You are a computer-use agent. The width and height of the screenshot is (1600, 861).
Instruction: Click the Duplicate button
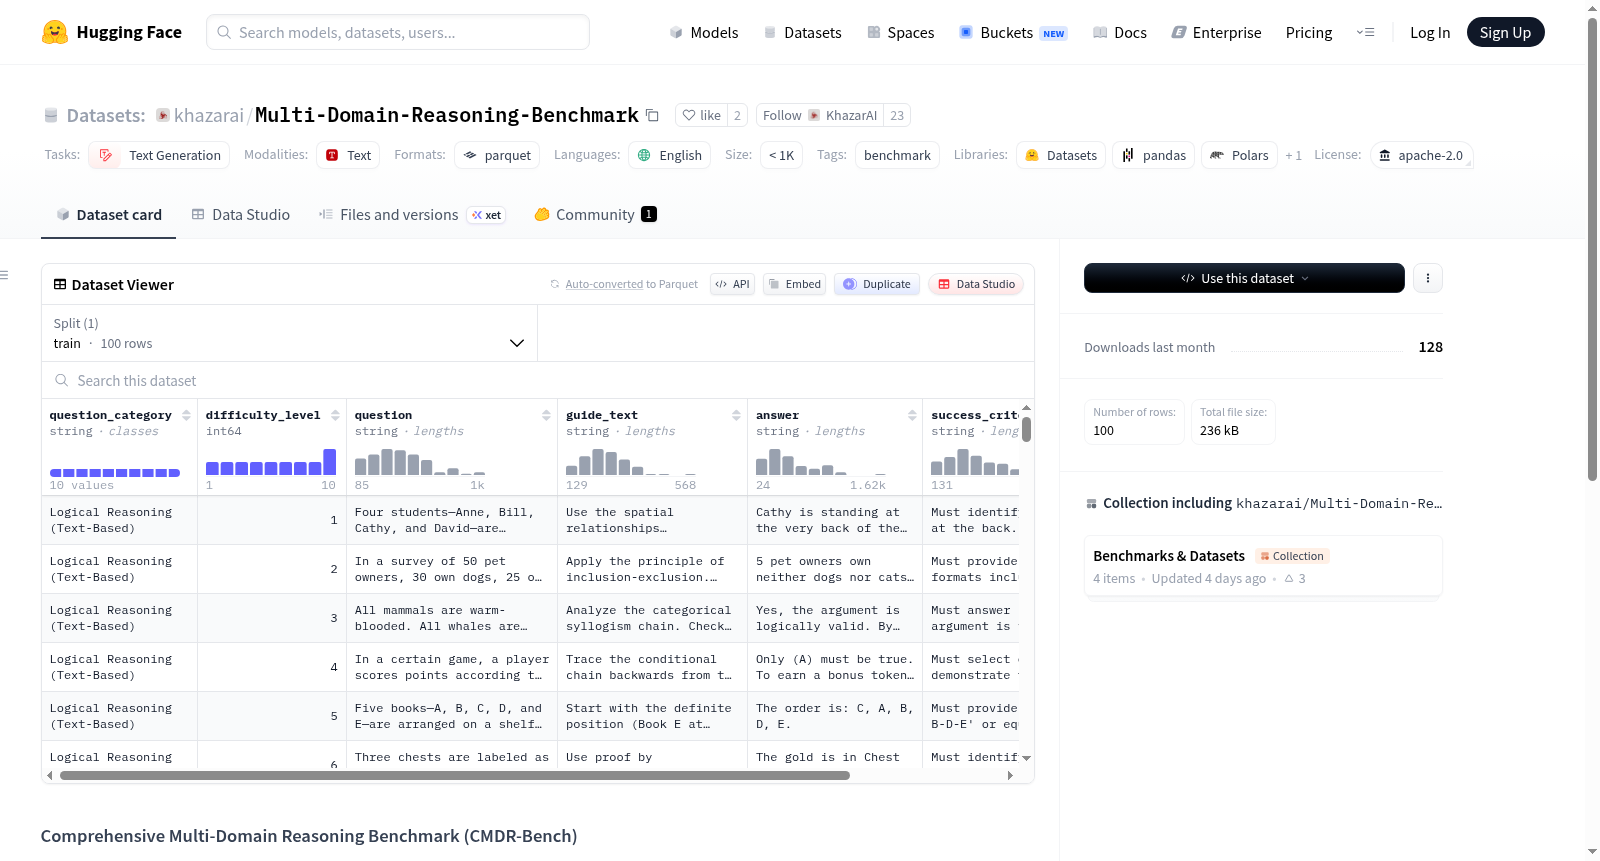[x=877, y=284]
